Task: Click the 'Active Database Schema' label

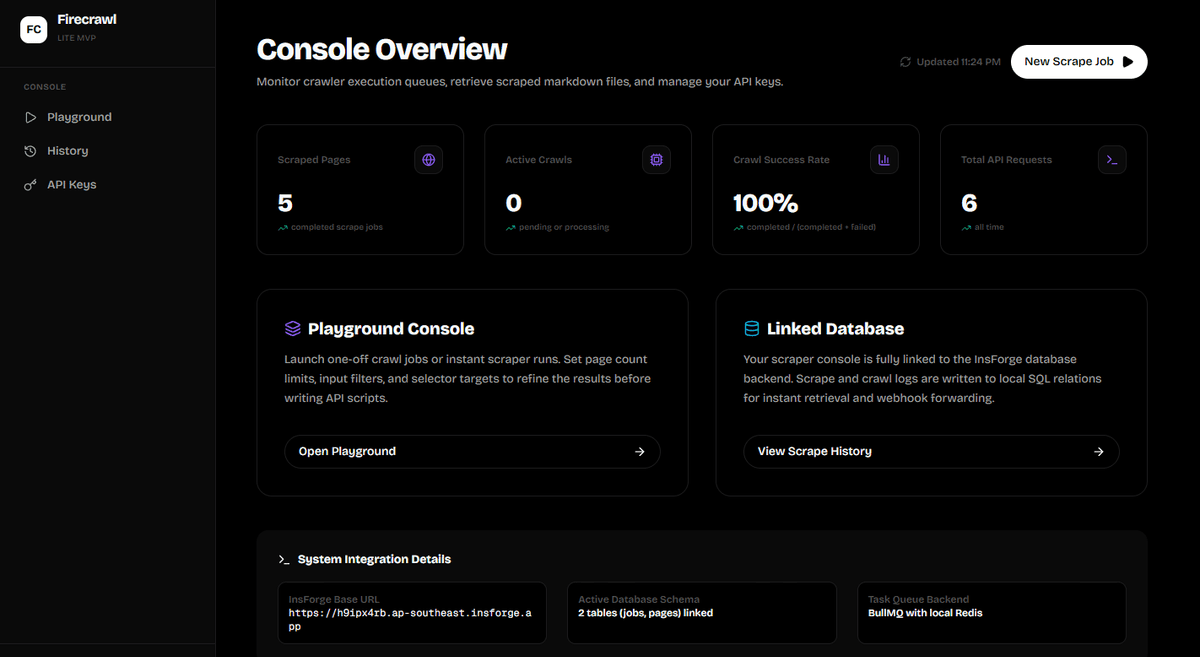Action: [639, 600]
